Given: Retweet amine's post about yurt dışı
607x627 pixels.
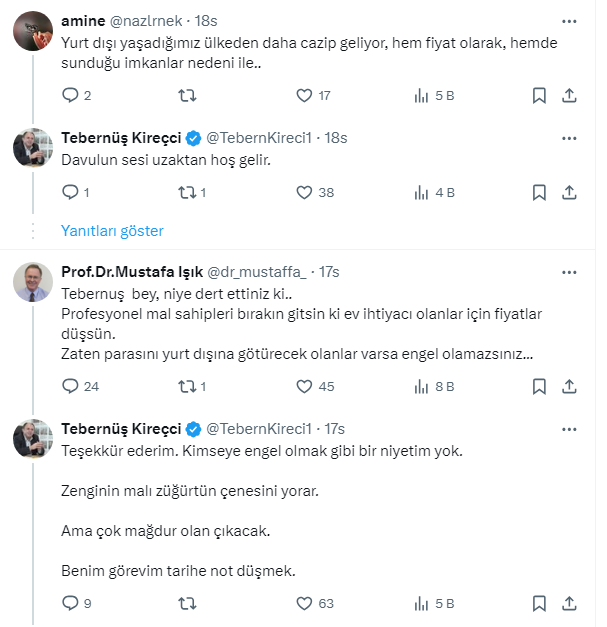Looking at the screenshot, I should point(186,96).
